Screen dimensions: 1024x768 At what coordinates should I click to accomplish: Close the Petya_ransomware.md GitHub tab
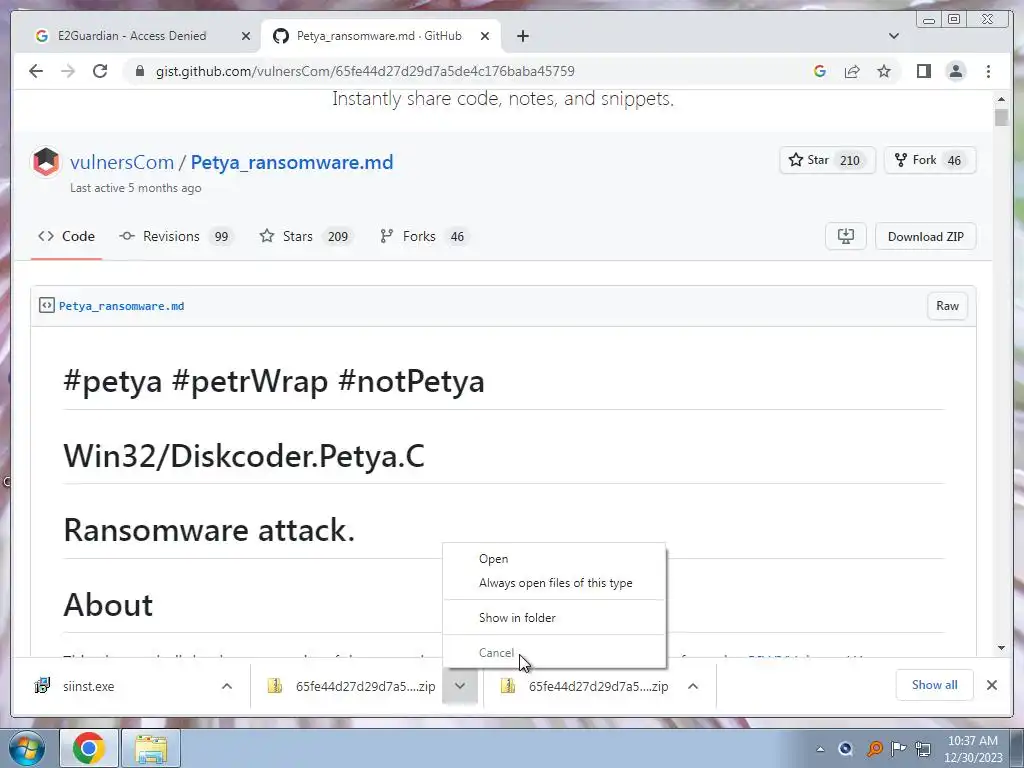click(x=485, y=36)
